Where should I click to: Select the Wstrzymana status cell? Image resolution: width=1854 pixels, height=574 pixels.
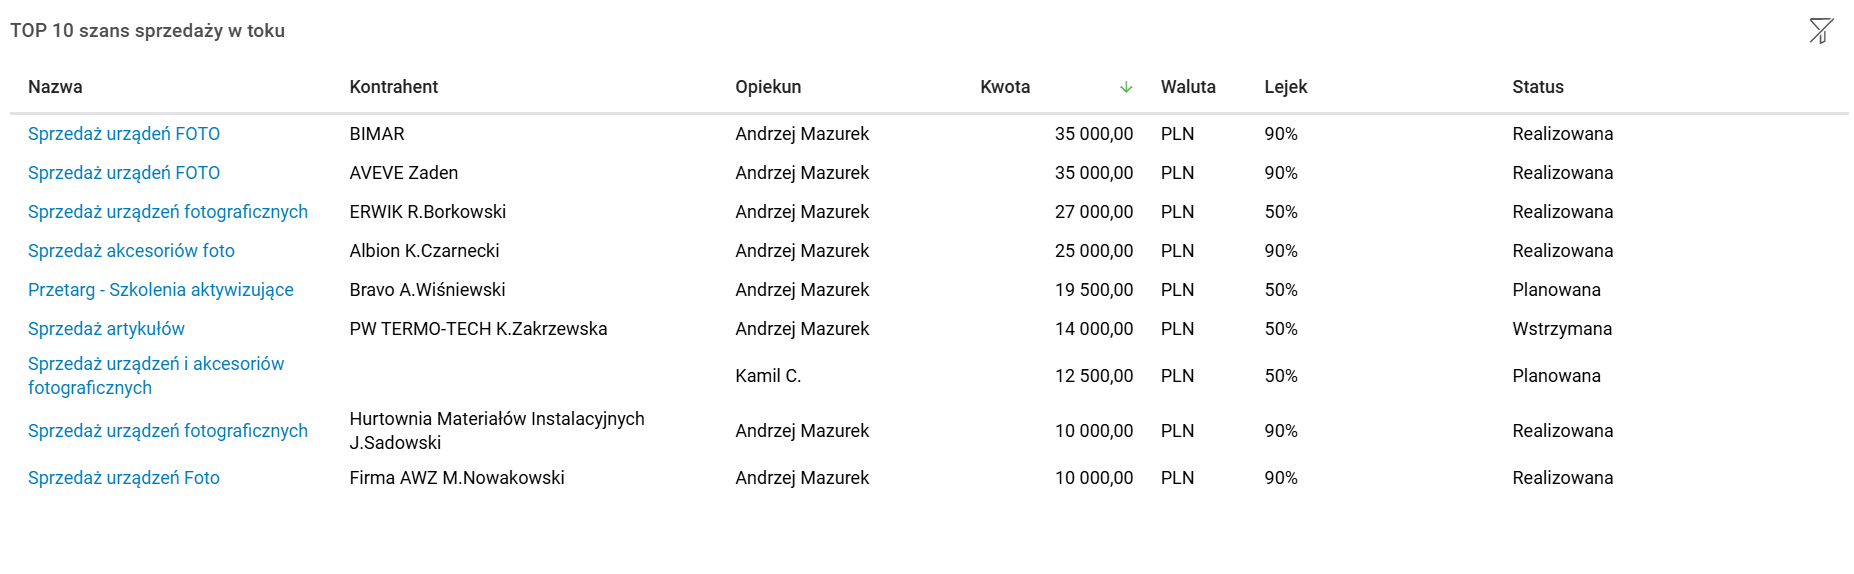click(1562, 329)
